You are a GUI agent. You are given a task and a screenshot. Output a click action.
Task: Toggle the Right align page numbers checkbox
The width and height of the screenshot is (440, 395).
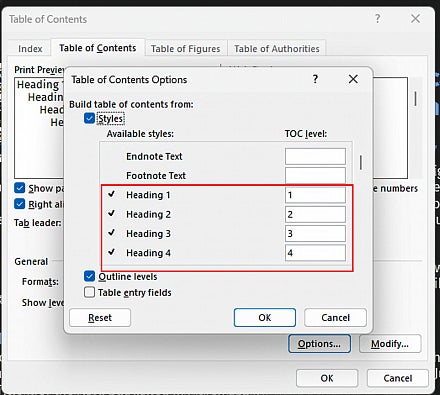[20, 204]
